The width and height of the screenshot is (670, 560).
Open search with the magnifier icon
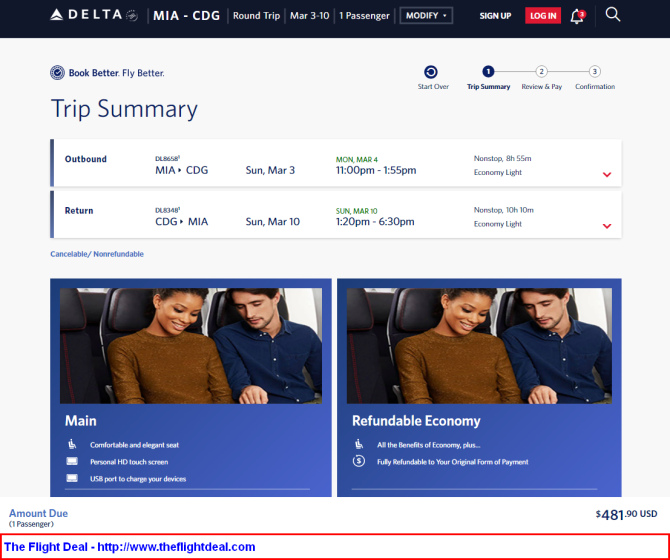pos(612,15)
